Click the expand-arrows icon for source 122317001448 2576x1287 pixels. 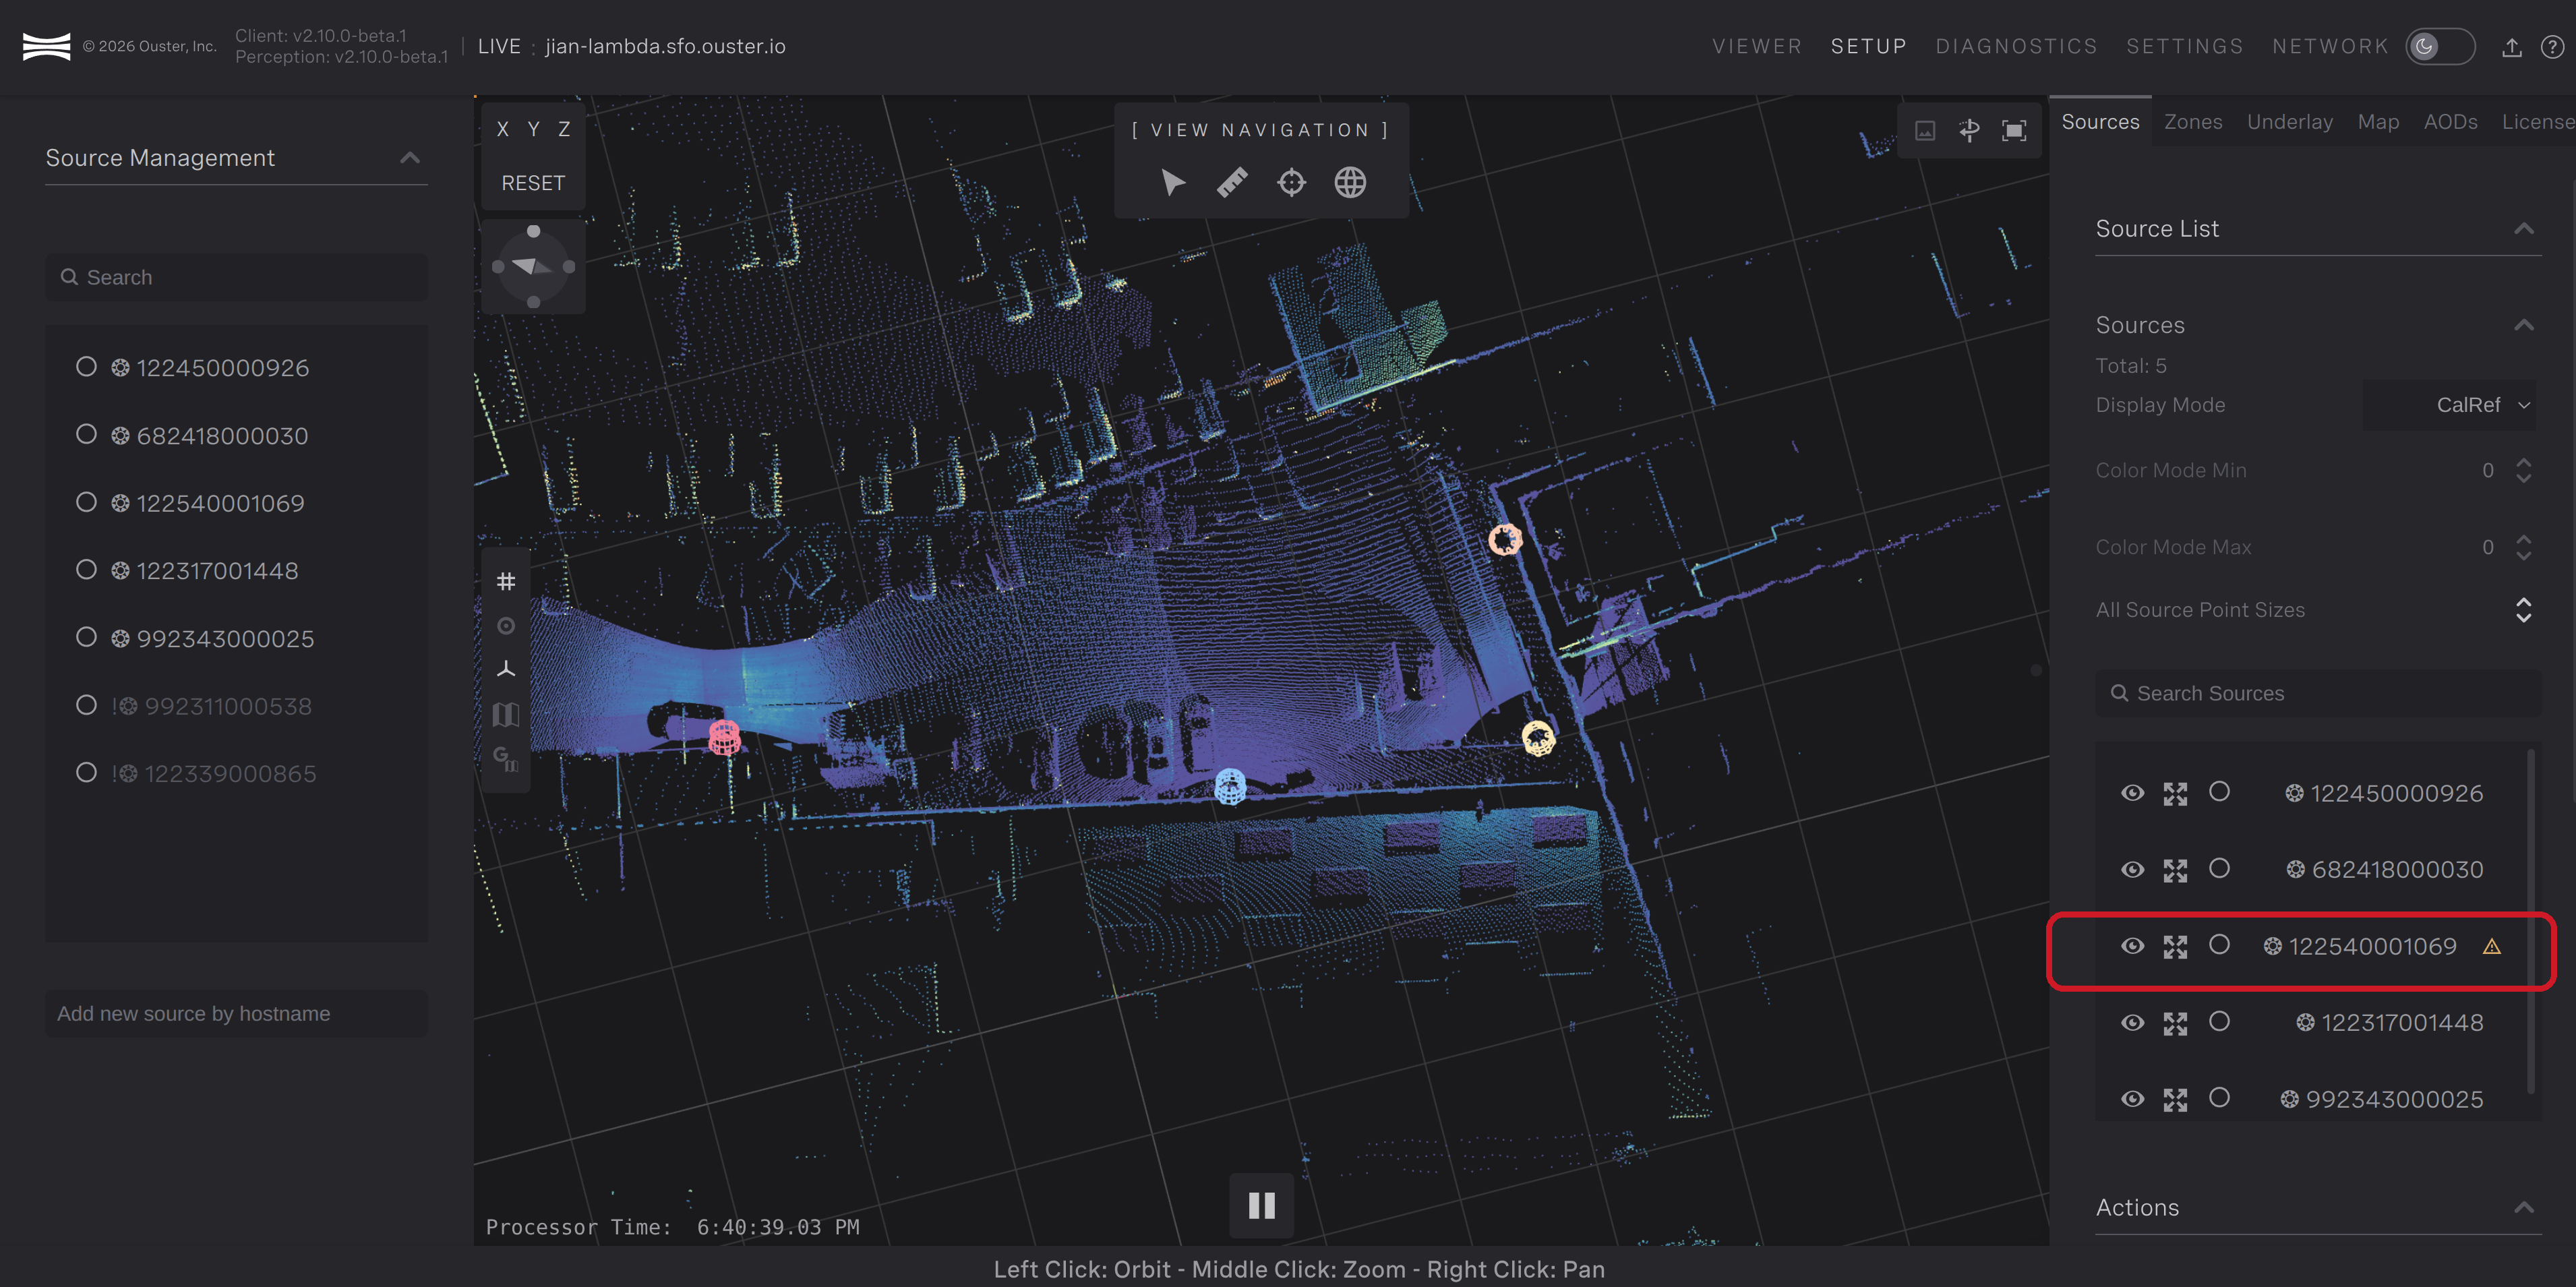coord(2175,1023)
